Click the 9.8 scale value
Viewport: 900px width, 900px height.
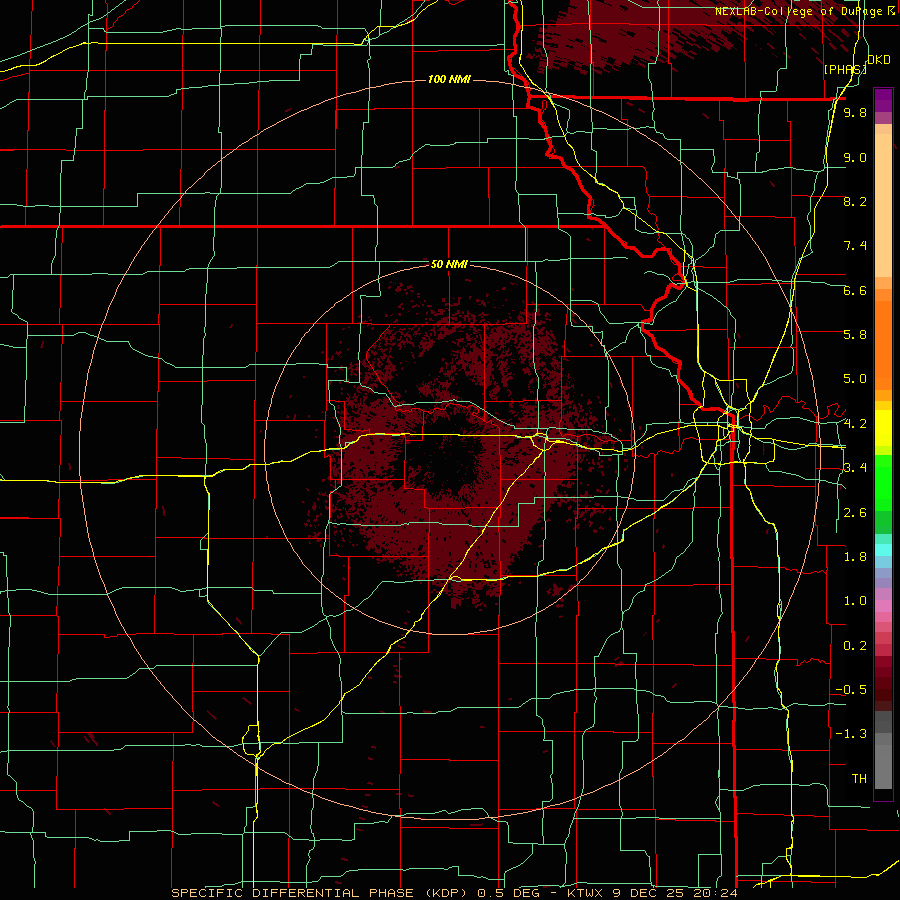click(x=855, y=112)
